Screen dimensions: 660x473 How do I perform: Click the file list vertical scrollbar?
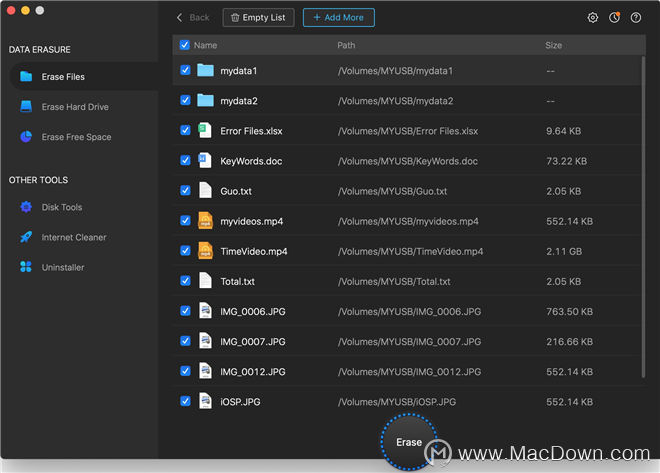(x=643, y=217)
